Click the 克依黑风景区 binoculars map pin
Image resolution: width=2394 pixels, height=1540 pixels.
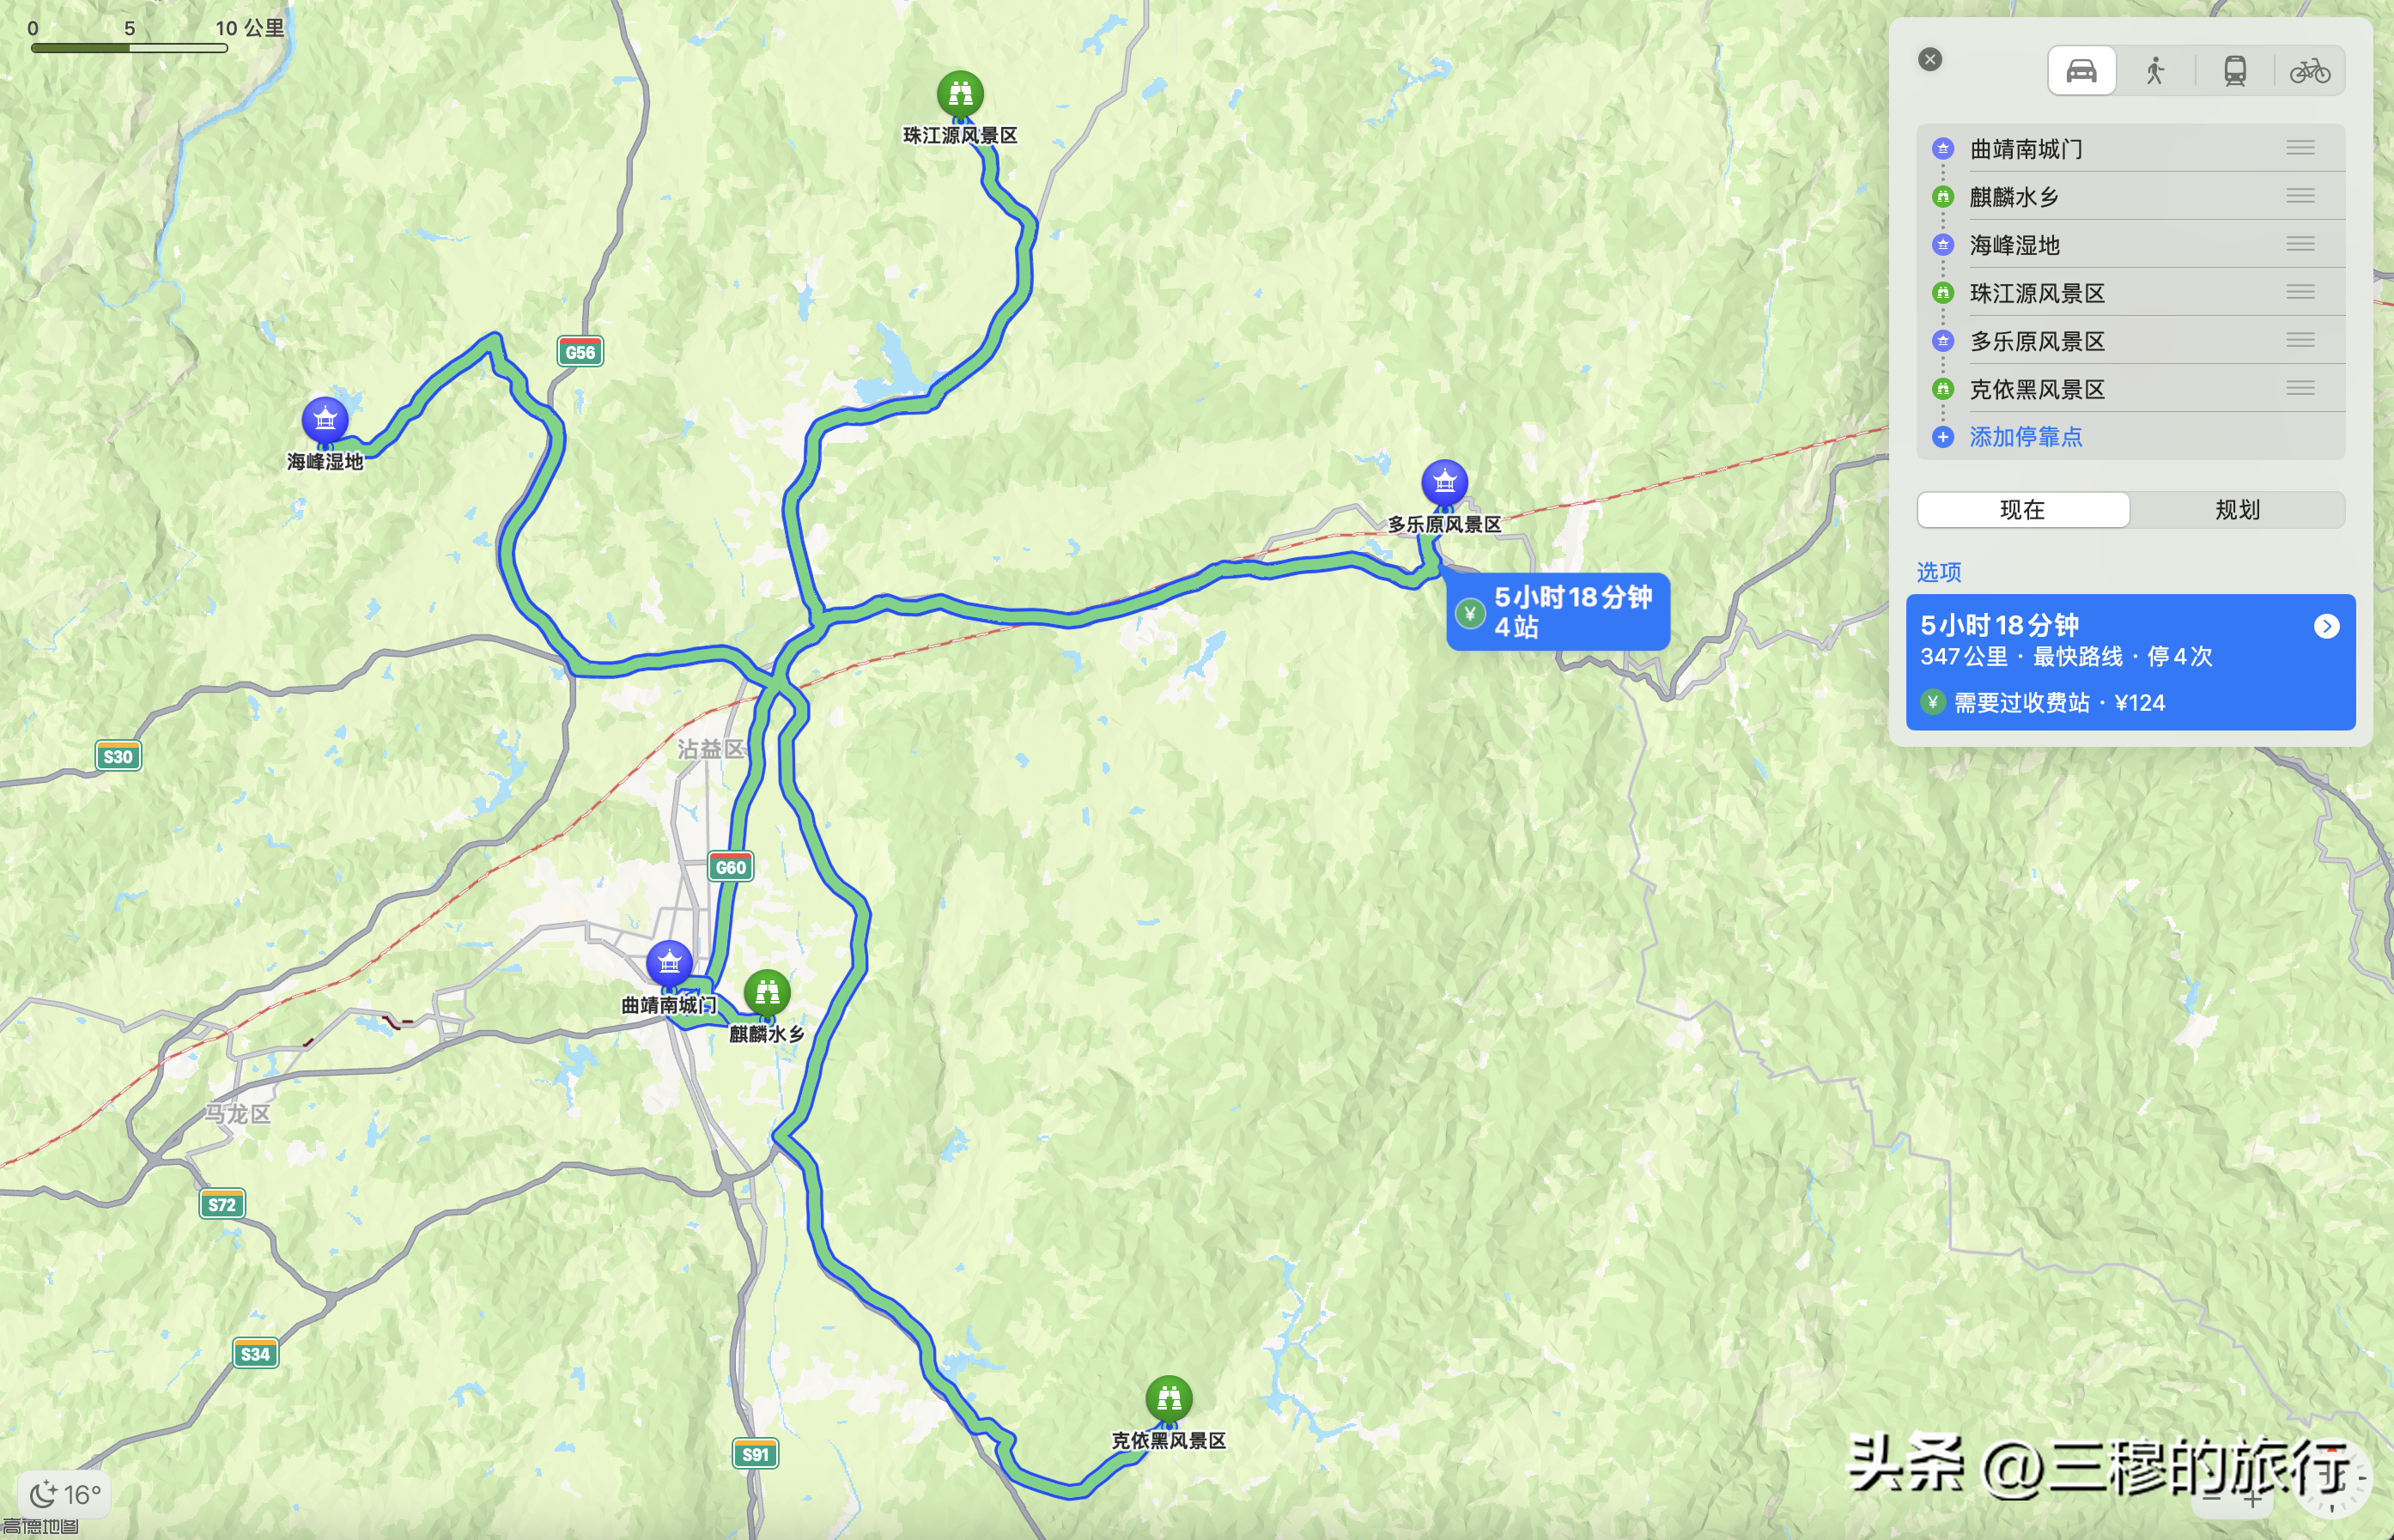tap(1168, 1399)
